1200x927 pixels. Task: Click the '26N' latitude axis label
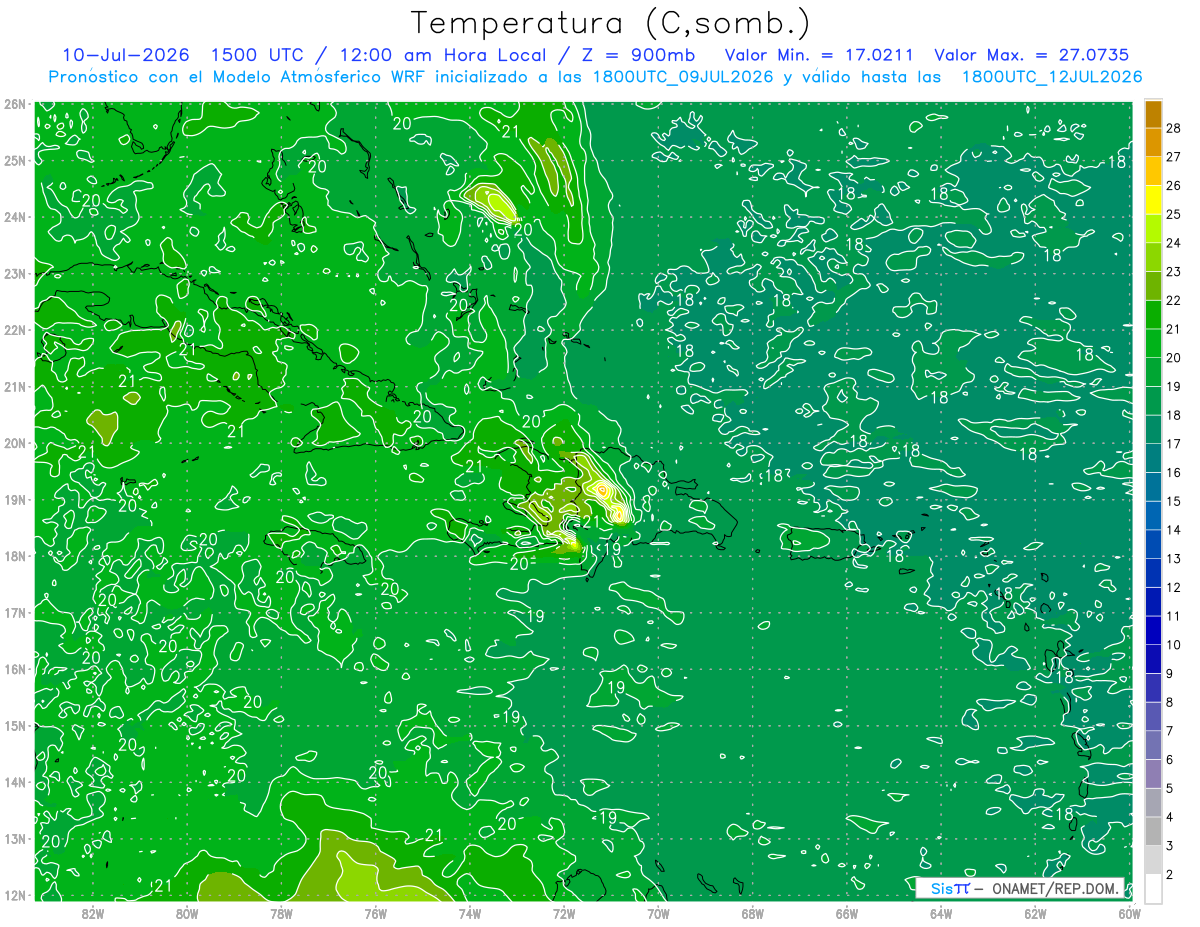(14, 103)
